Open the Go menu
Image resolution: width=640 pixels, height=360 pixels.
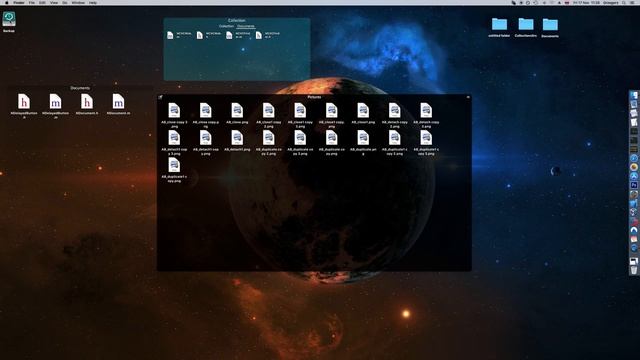click(65, 2)
